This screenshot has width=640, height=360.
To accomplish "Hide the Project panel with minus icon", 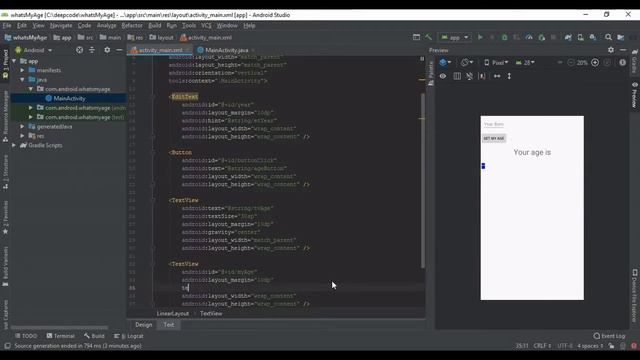I will pyautogui.click(x=119, y=50).
